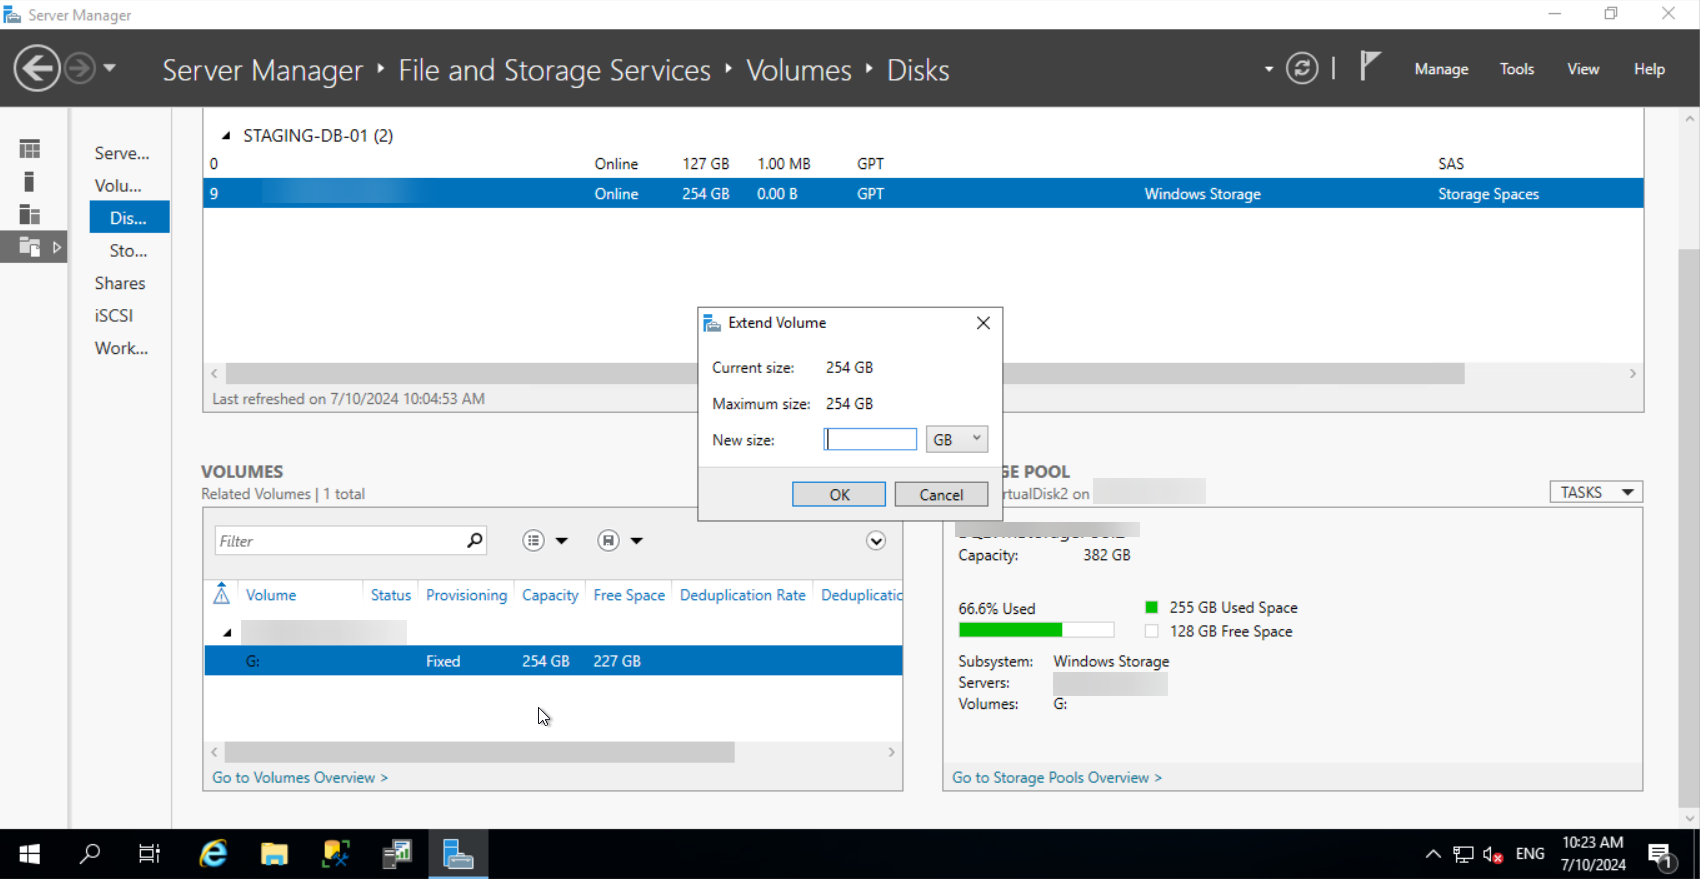The height and width of the screenshot is (879, 1700).
Task: Click the 66.6% Used capacity bar
Action: (1036, 630)
